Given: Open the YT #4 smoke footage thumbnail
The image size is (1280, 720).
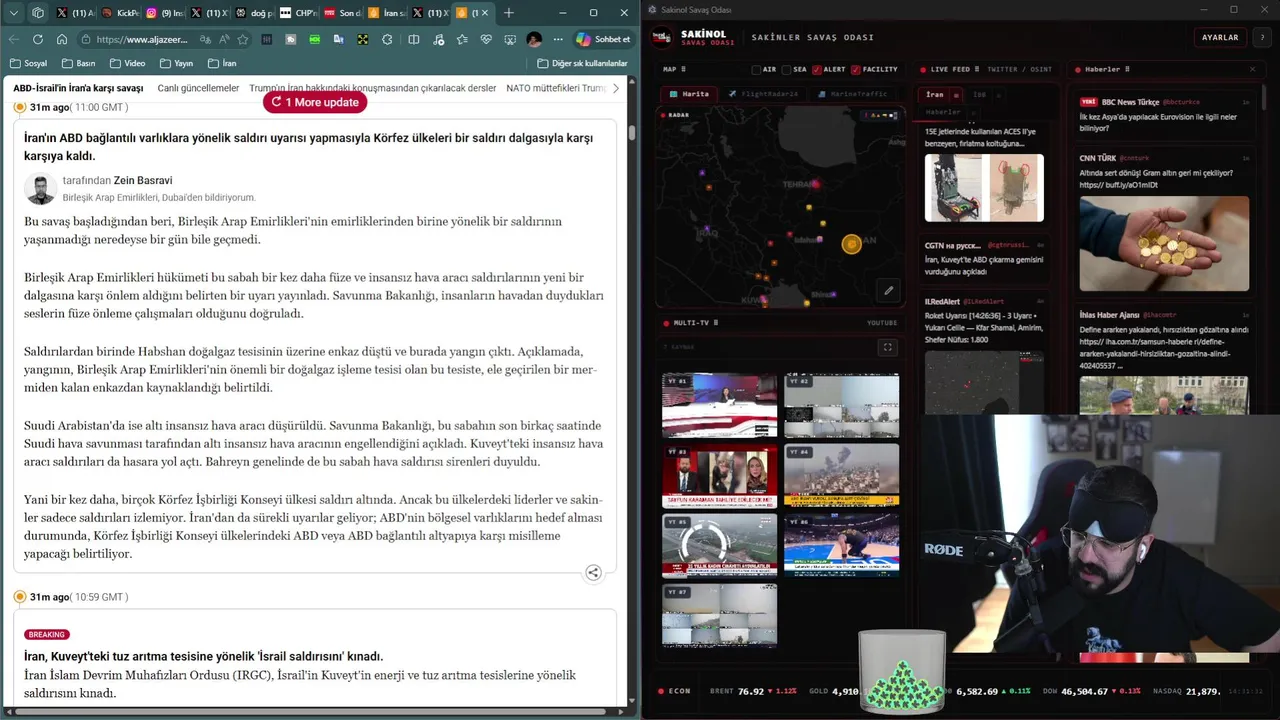Looking at the screenshot, I should [x=841, y=475].
